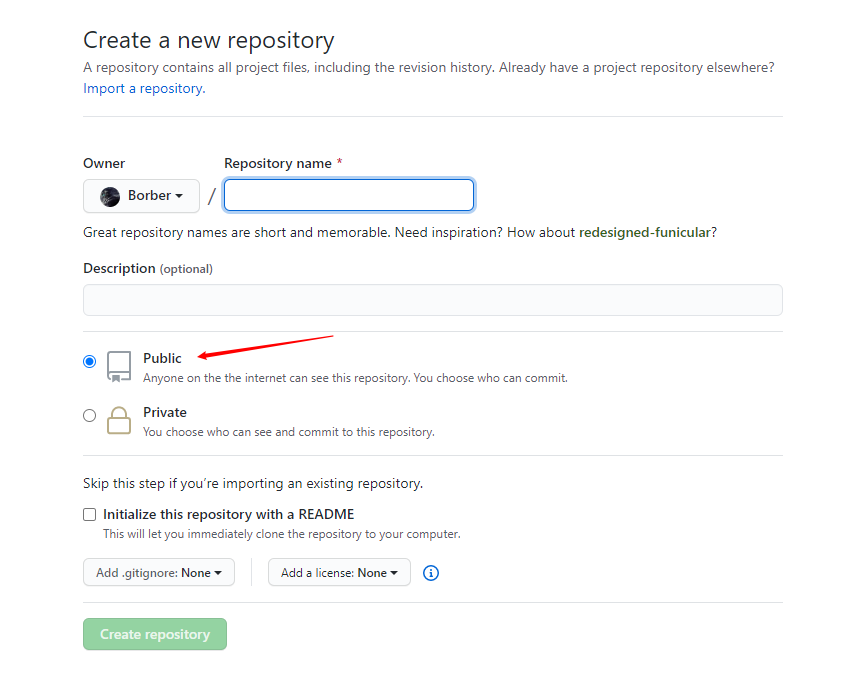Select the Private radio button
Viewport: 850px width, 680px height.
coord(90,415)
